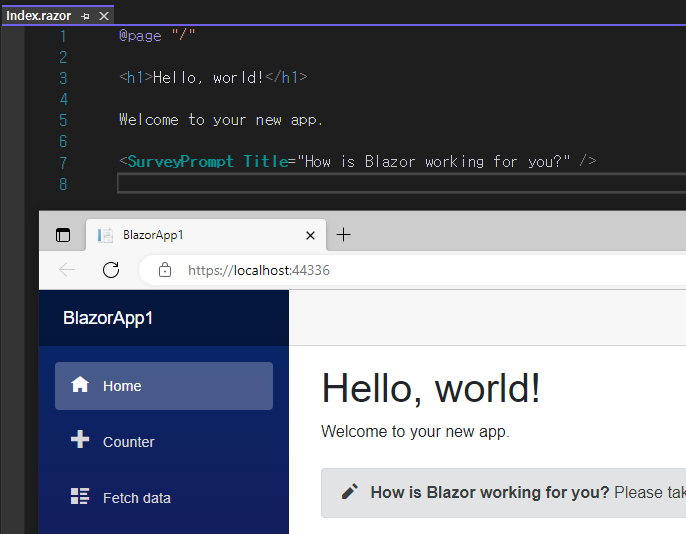Image resolution: width=686 pixels, height=534 pixels.
Task: Click the BlazorApp1 tab favicon
Action: (x=105, y=235)
